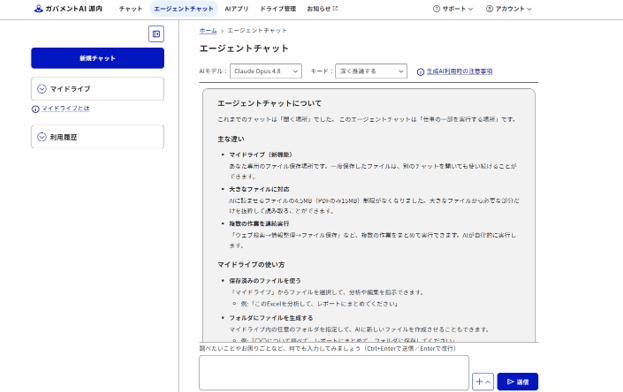The image size is (623, 392).
Task: Click the 主な違い heading
Action: (230, 139)
